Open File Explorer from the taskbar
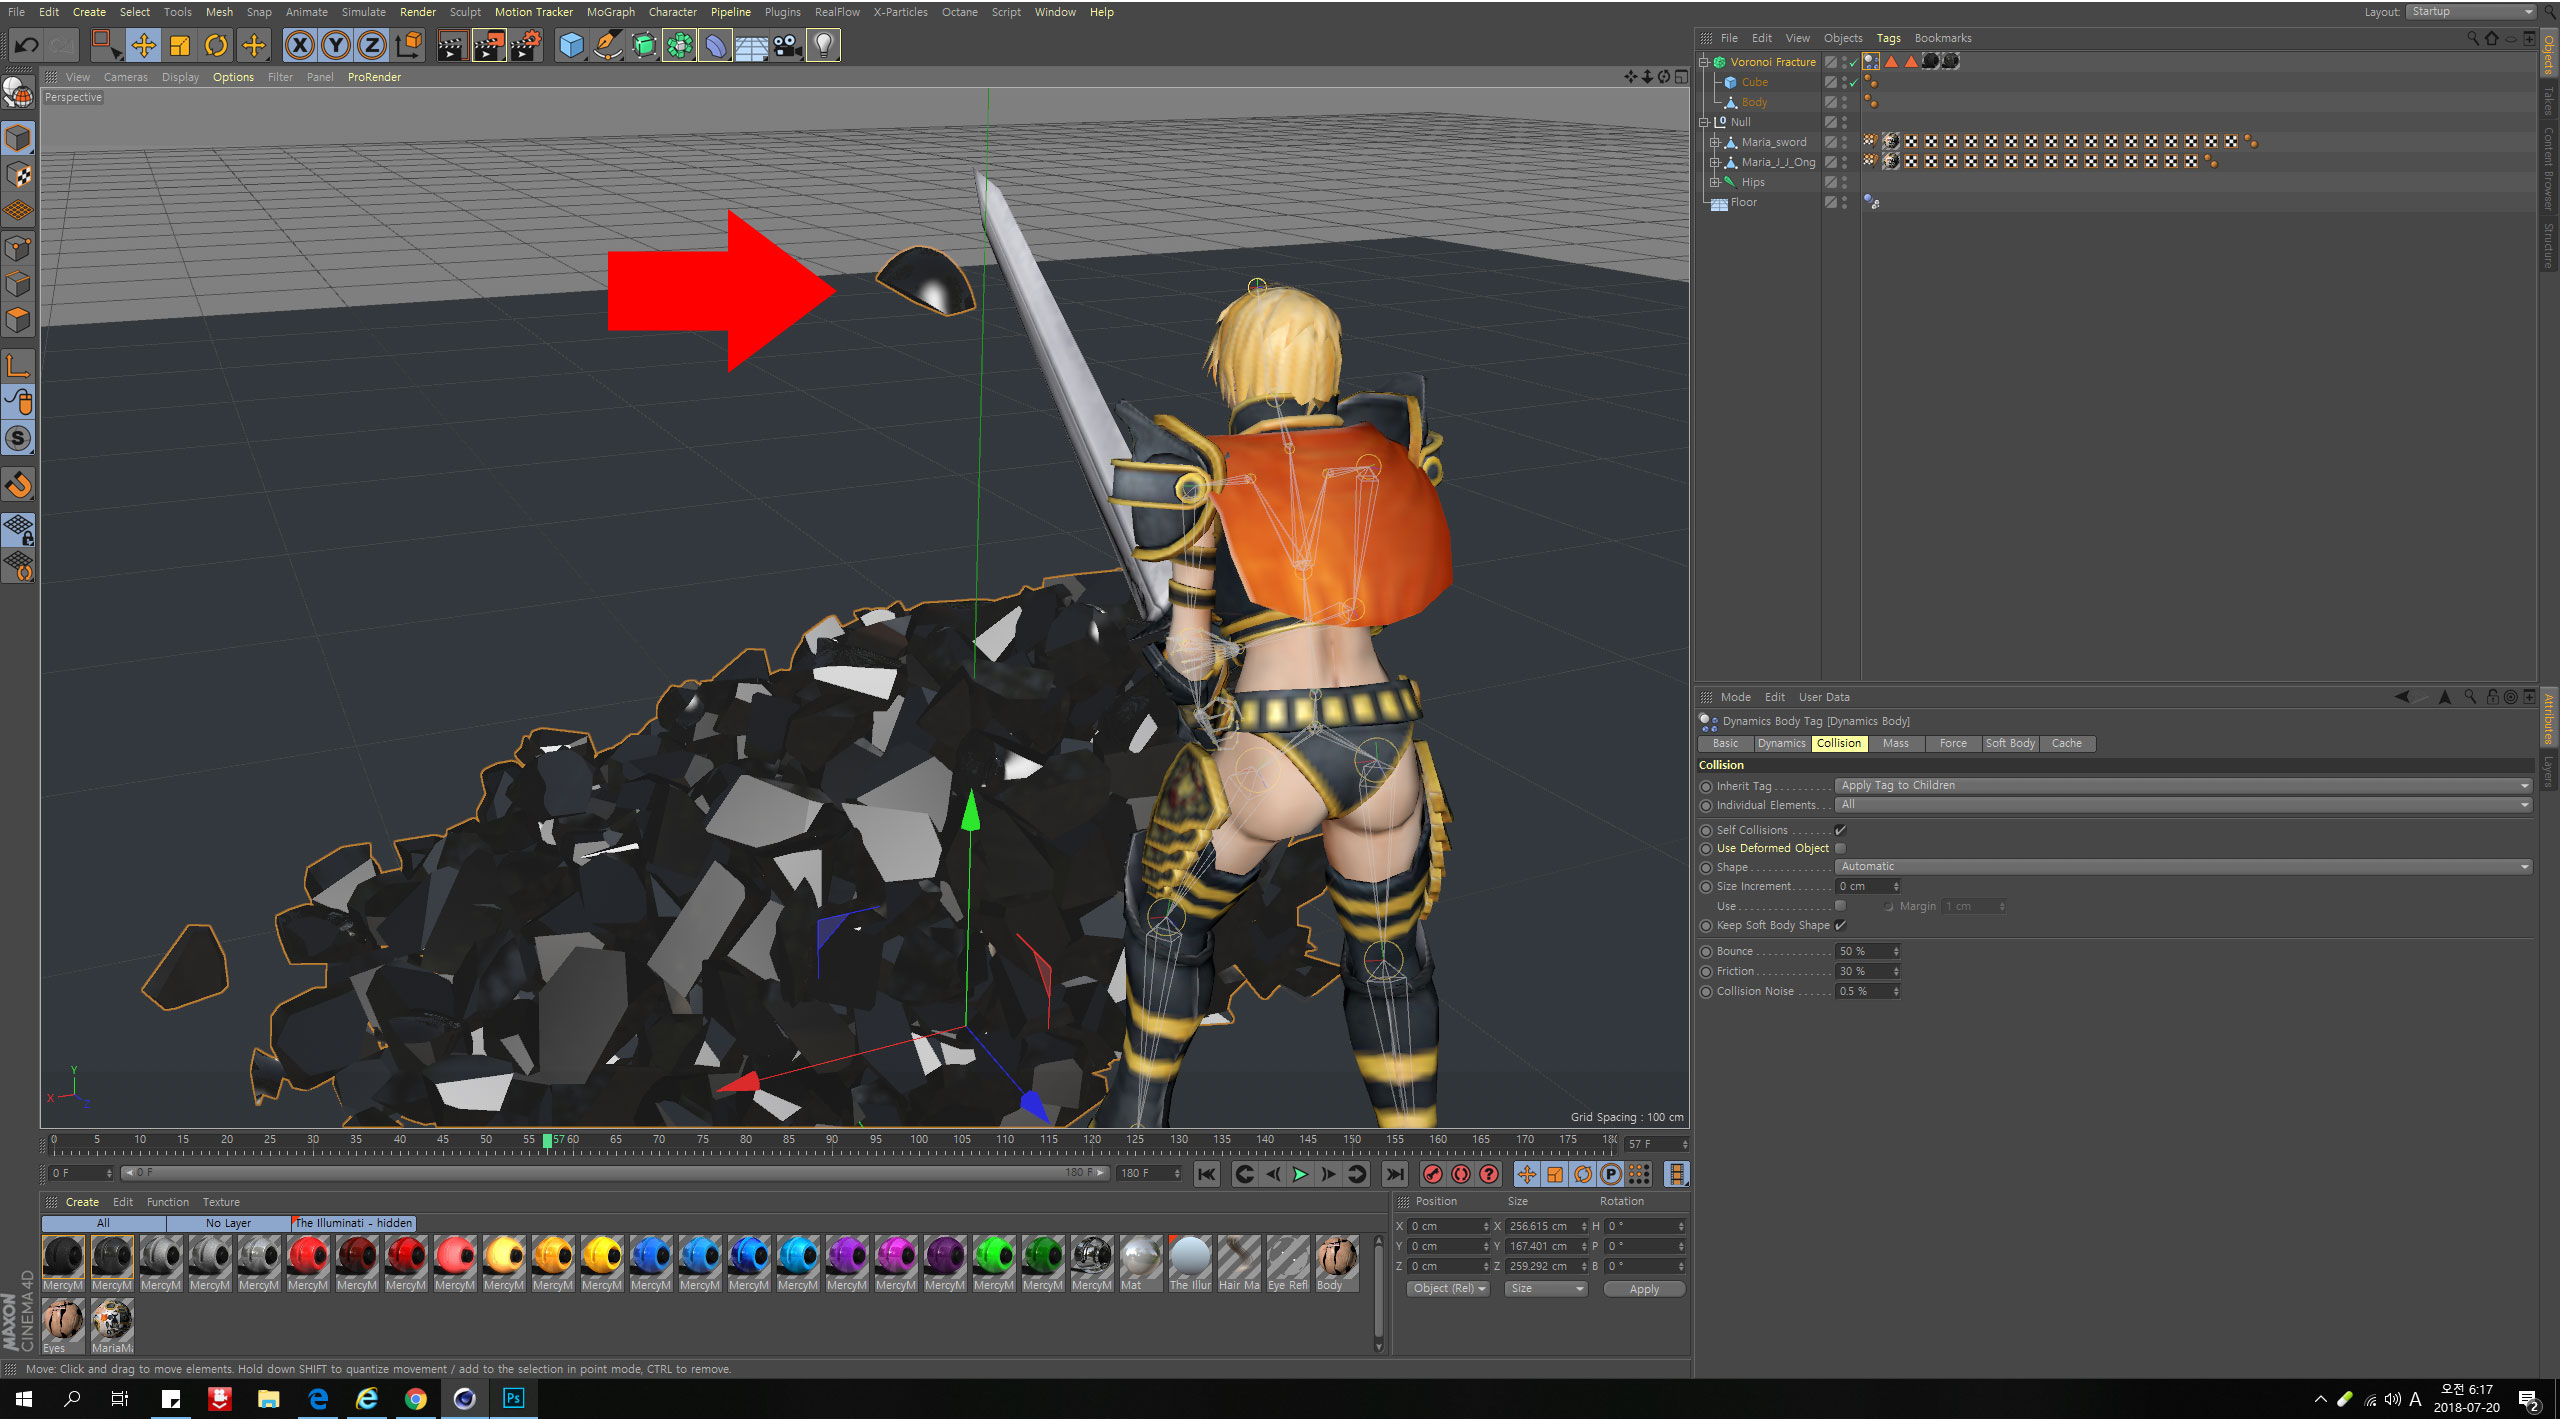This screenshot has width=2560, height=1419. click(x=269, y=1398)
